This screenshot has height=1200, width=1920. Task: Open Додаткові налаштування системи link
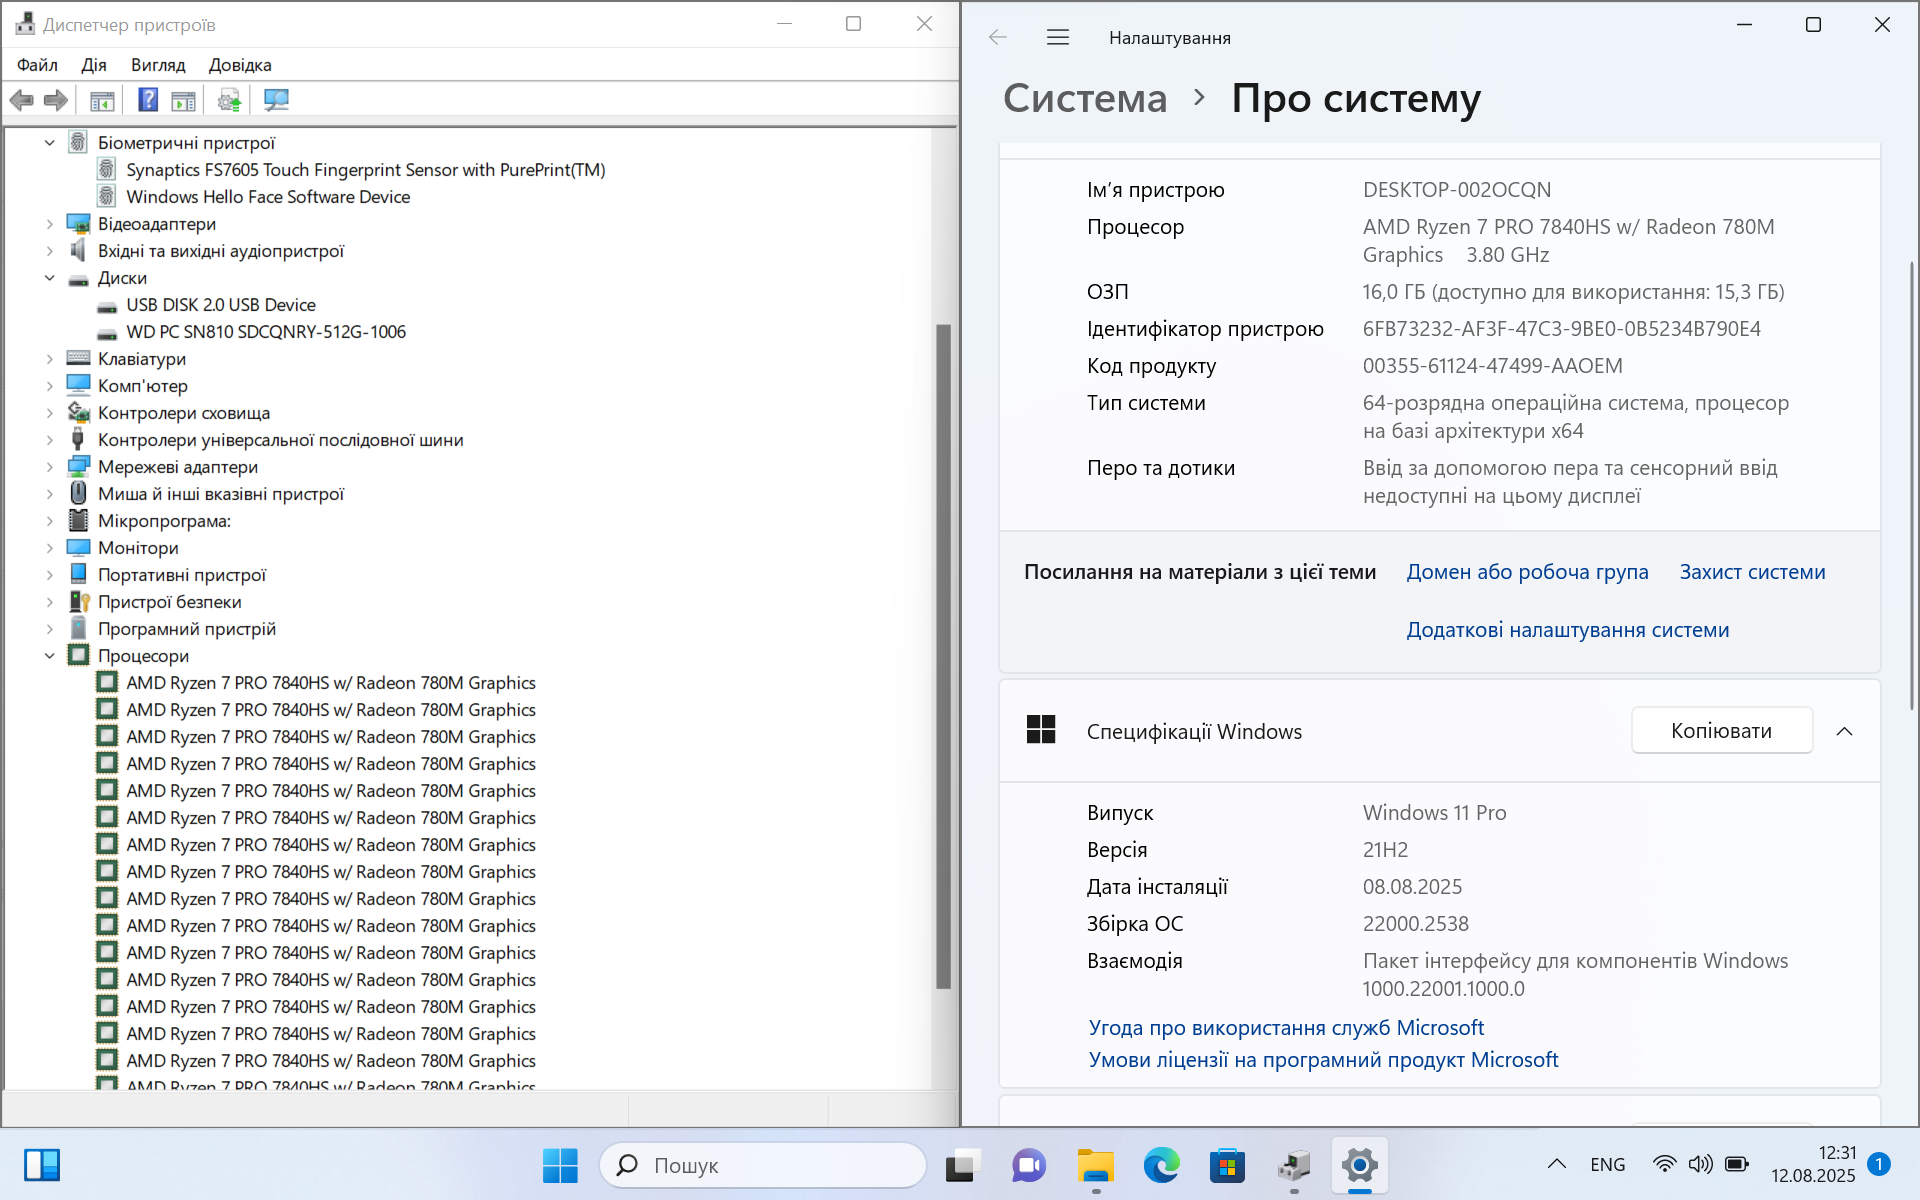tap(1567, 630)
